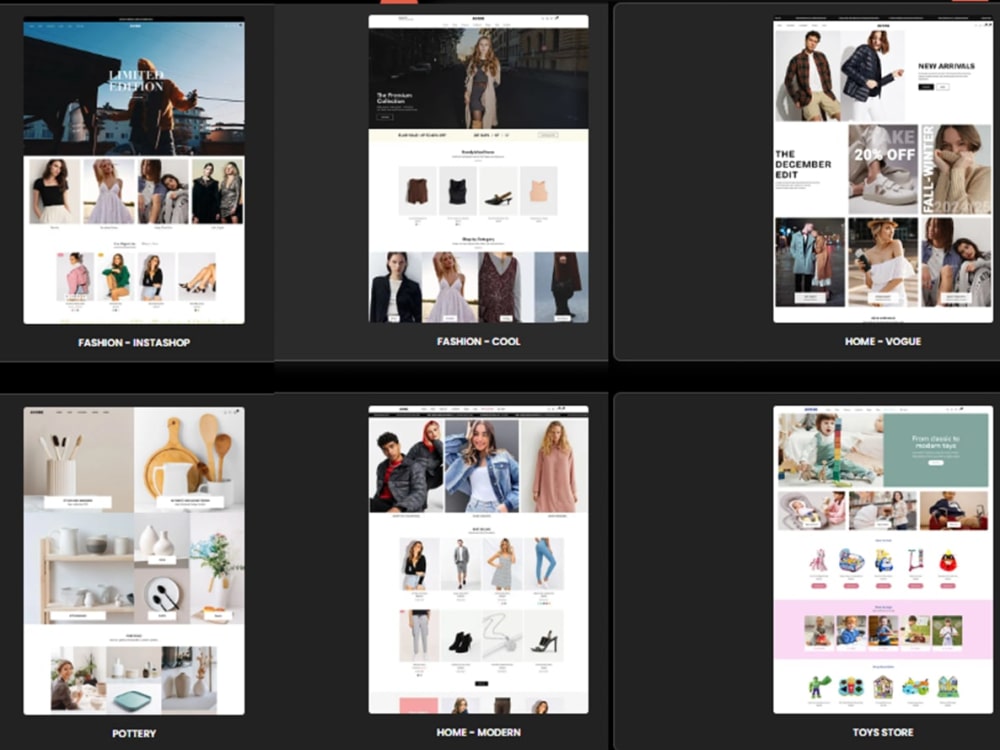The image size is (1000, 750).
Task: Click the LIMITED EDITION hero text
Action: (136, 81)
